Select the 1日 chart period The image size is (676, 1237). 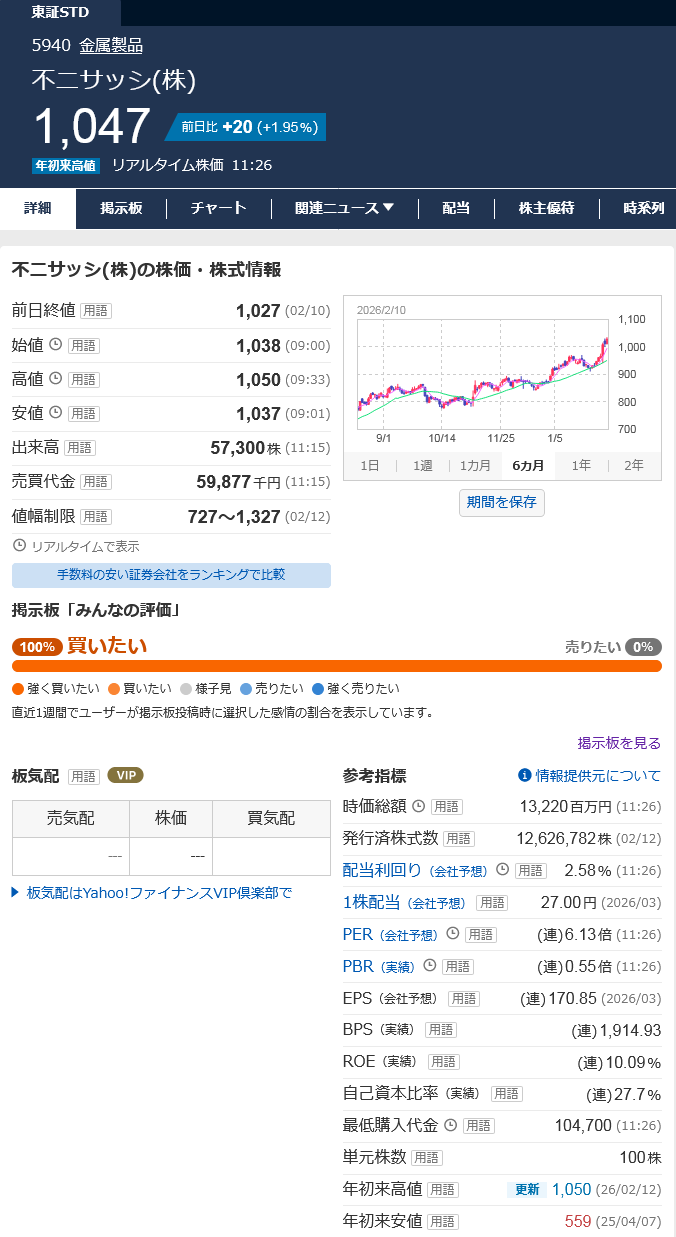369,466
